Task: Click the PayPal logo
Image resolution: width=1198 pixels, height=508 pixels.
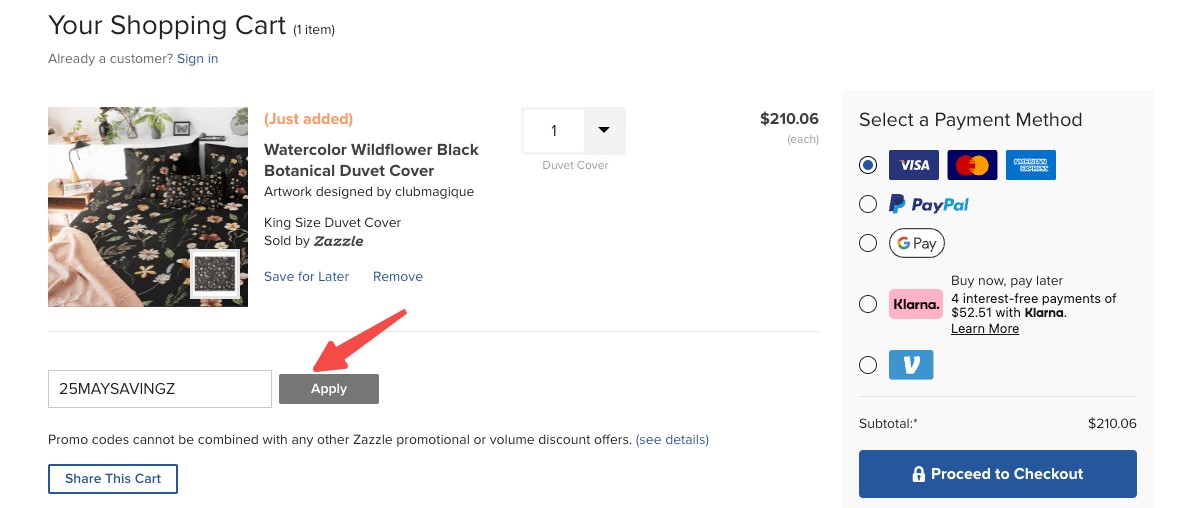Action: [929, 204]
